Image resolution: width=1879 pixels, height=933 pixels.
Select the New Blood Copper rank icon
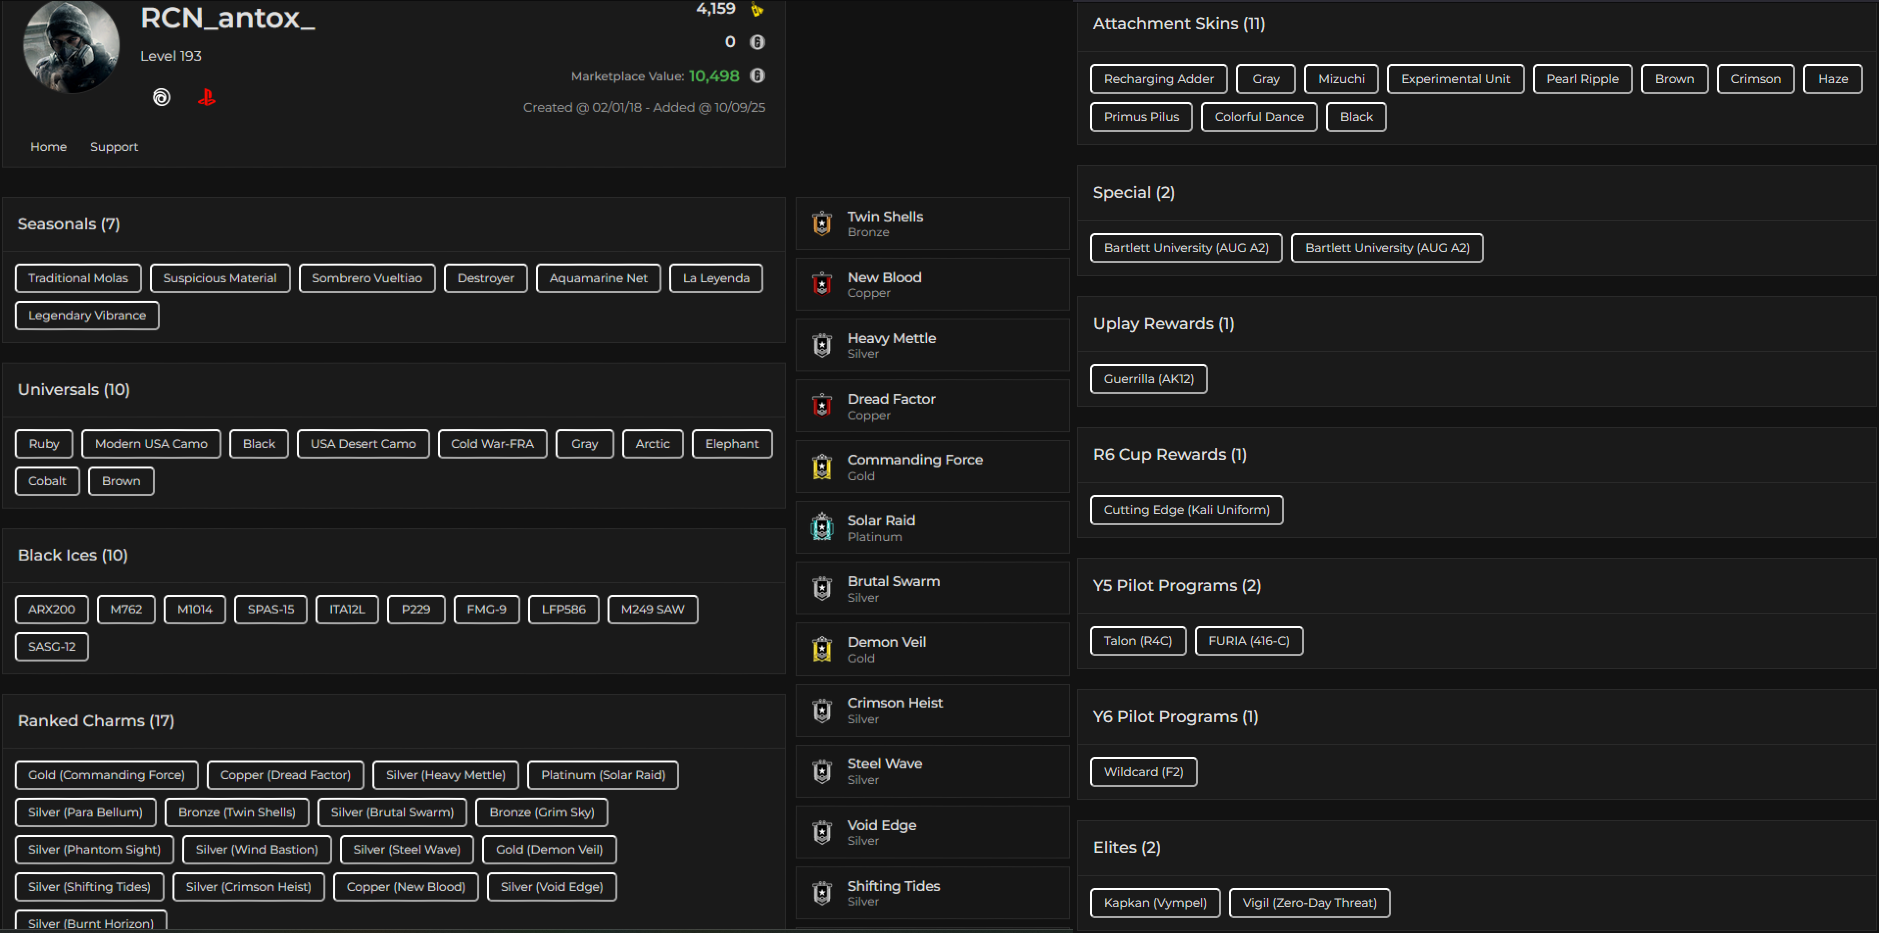[x=822, y=285]
